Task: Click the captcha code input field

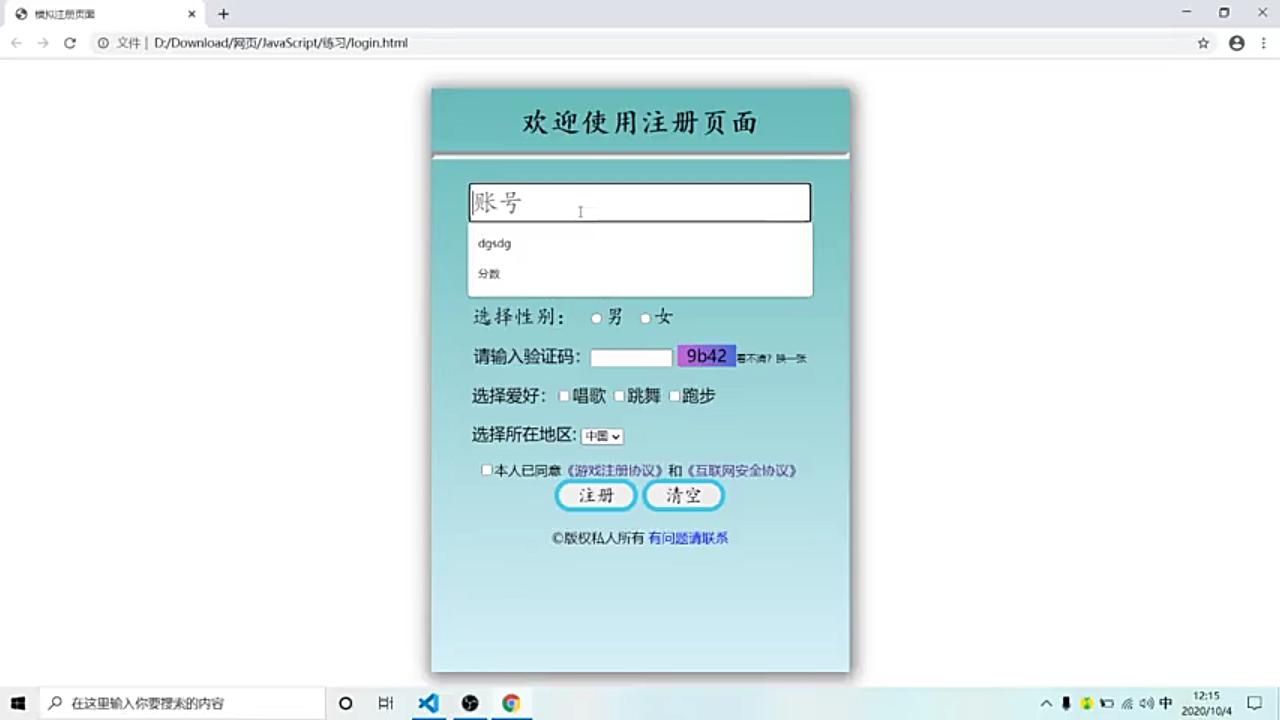Action: click(631, 358)
